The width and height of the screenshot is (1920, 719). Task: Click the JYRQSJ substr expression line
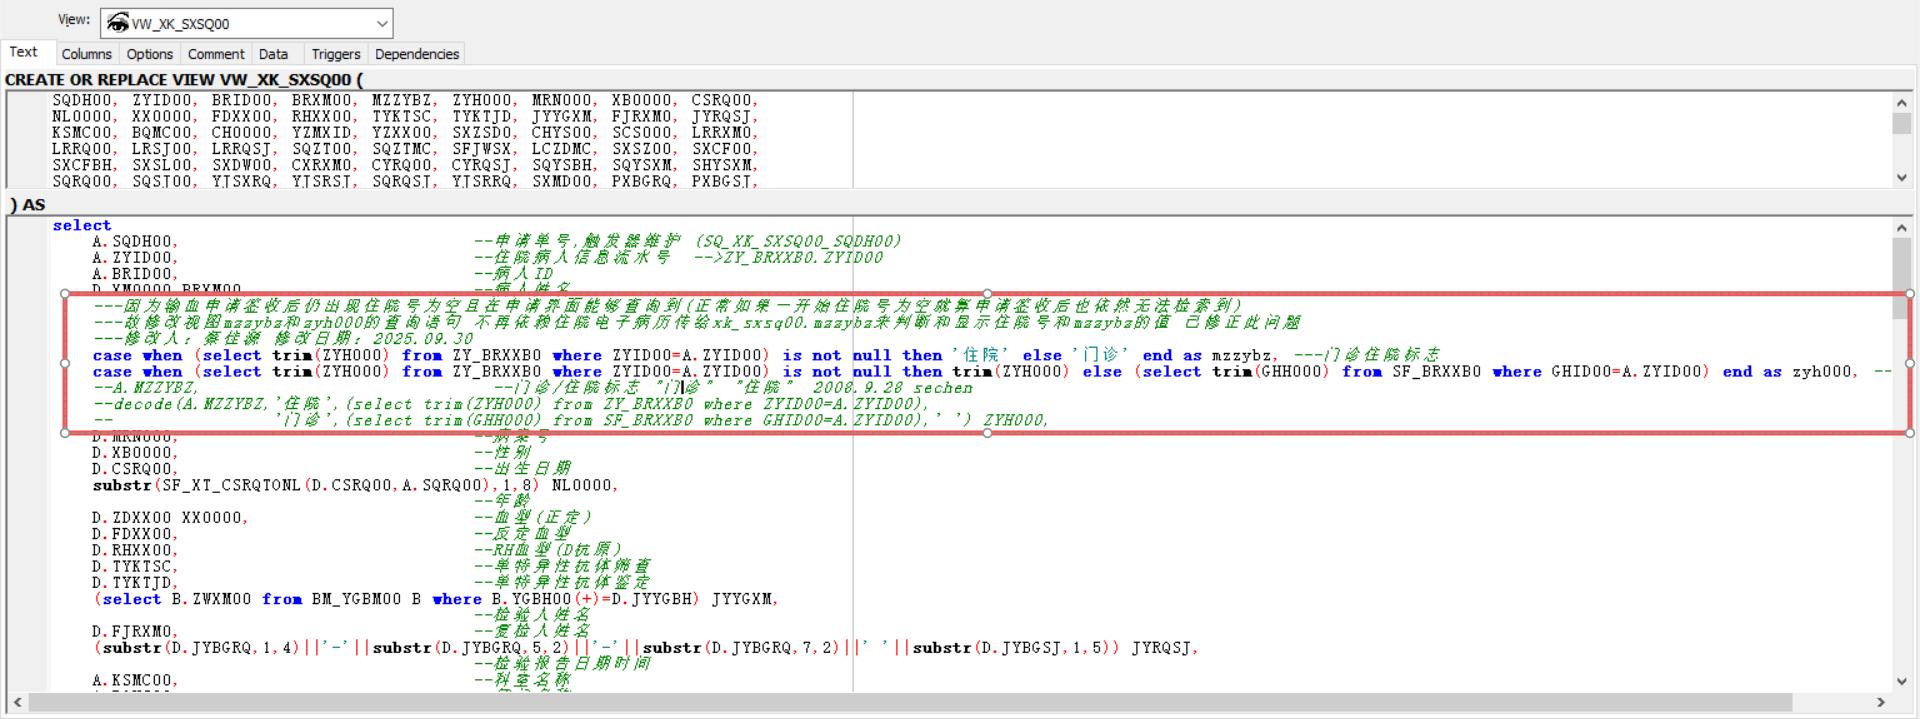pos(645,648)
